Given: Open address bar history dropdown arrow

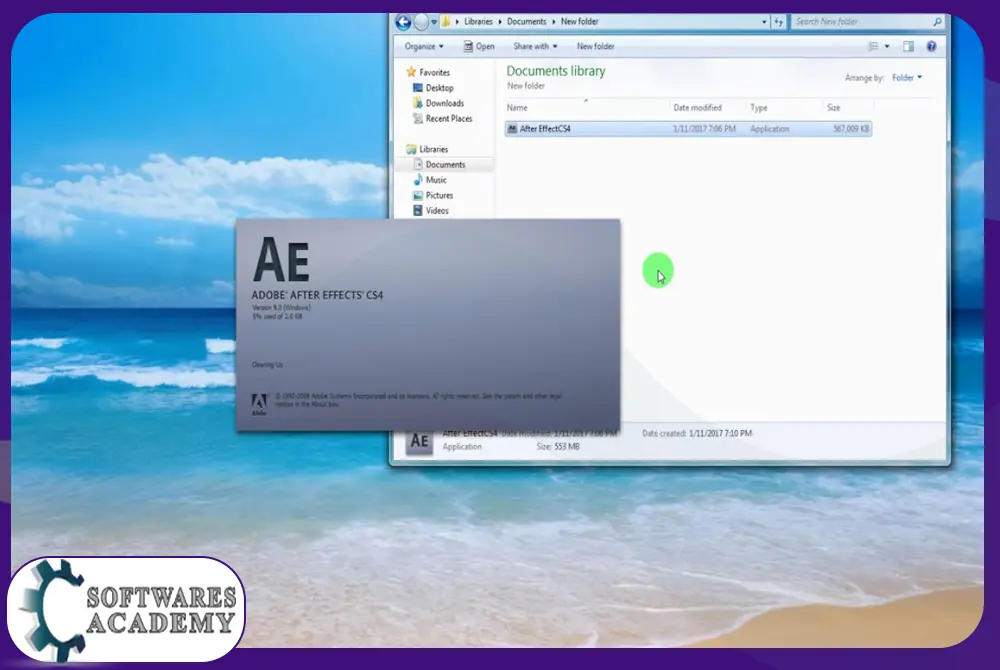Looking at the screenshot, I should pos(764,22).
